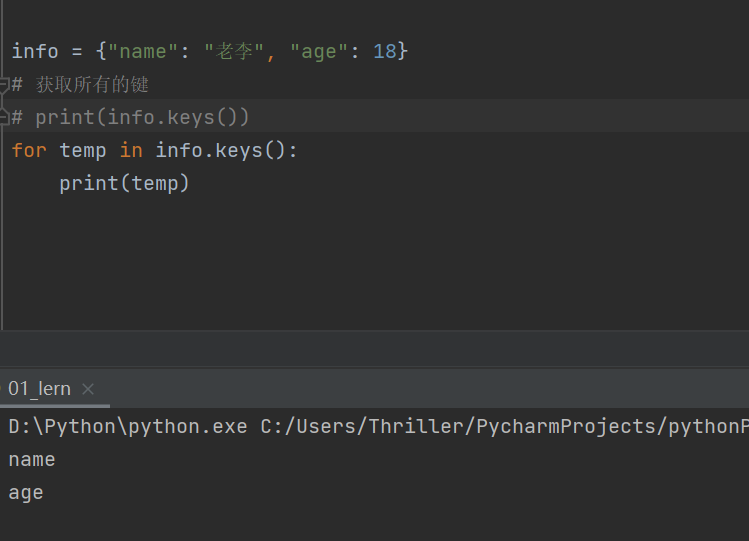Click the commented-out print(info.keys()) line

(x=130, y=117)
